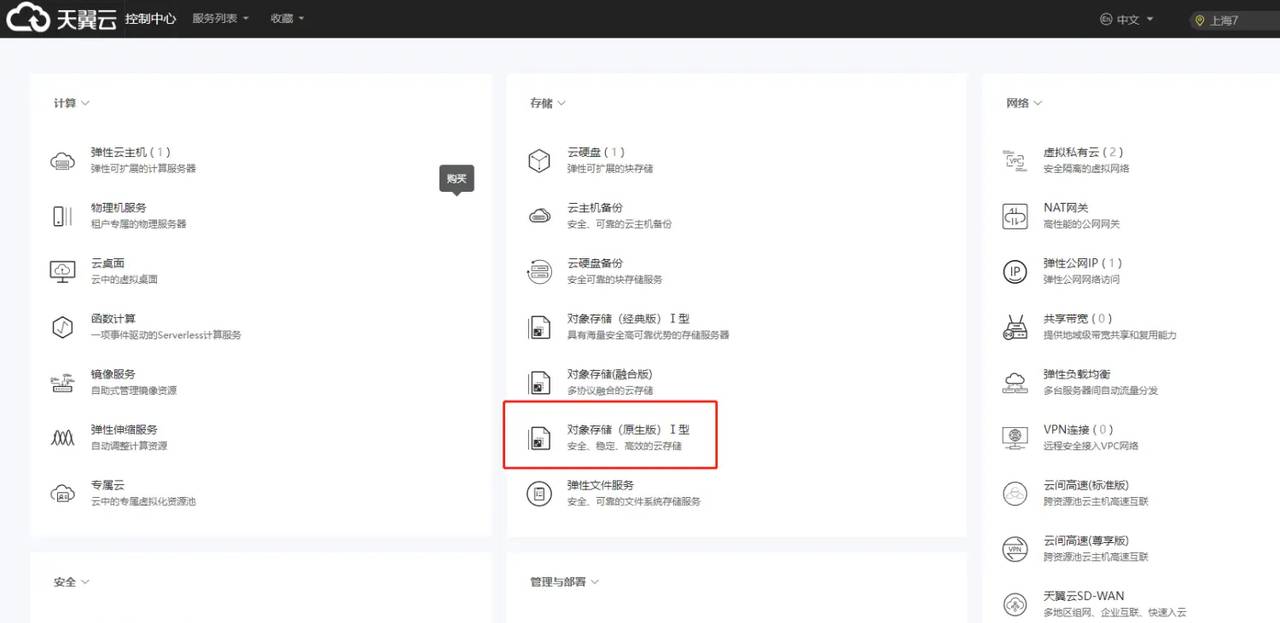Collapse the 存储 section
Image resolution: width=1280 pixels, height=623 pixels.
pos(546,102)
